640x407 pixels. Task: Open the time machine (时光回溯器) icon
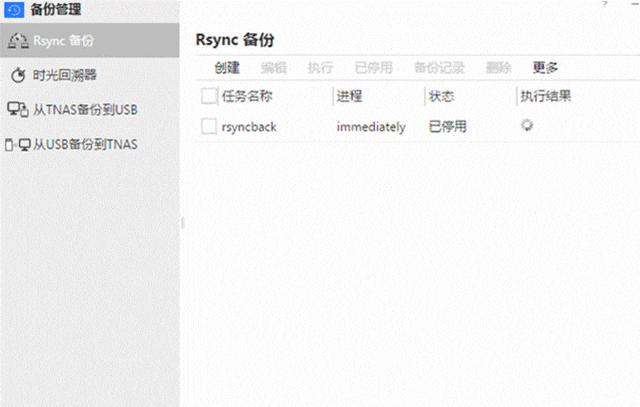pos(17,75)
